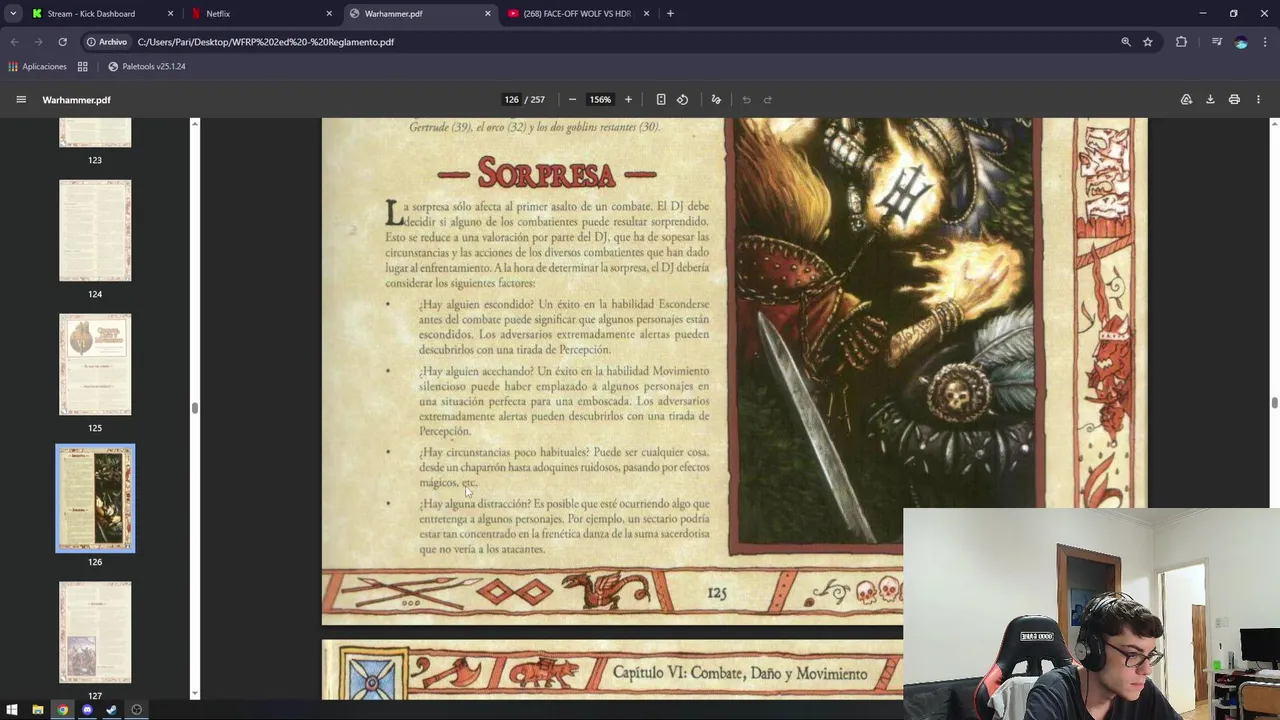1280x720 pixels.
Task: Open the Chrome profile avatar
Action: pos(1241,42)
